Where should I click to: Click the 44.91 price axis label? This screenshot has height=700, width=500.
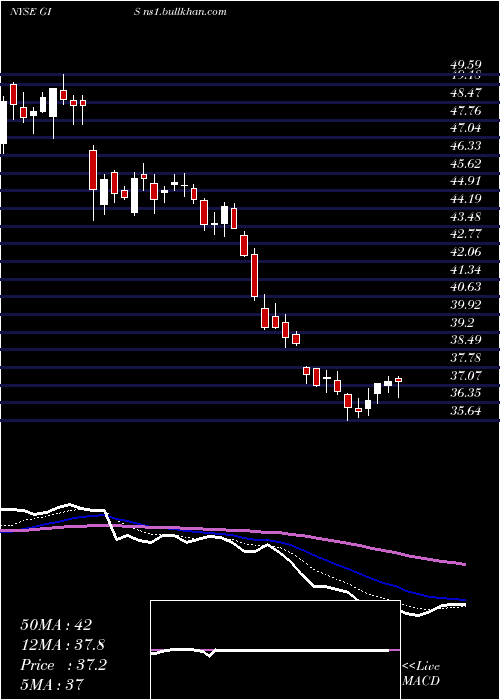pyautogui.click(x=466, y=182)
